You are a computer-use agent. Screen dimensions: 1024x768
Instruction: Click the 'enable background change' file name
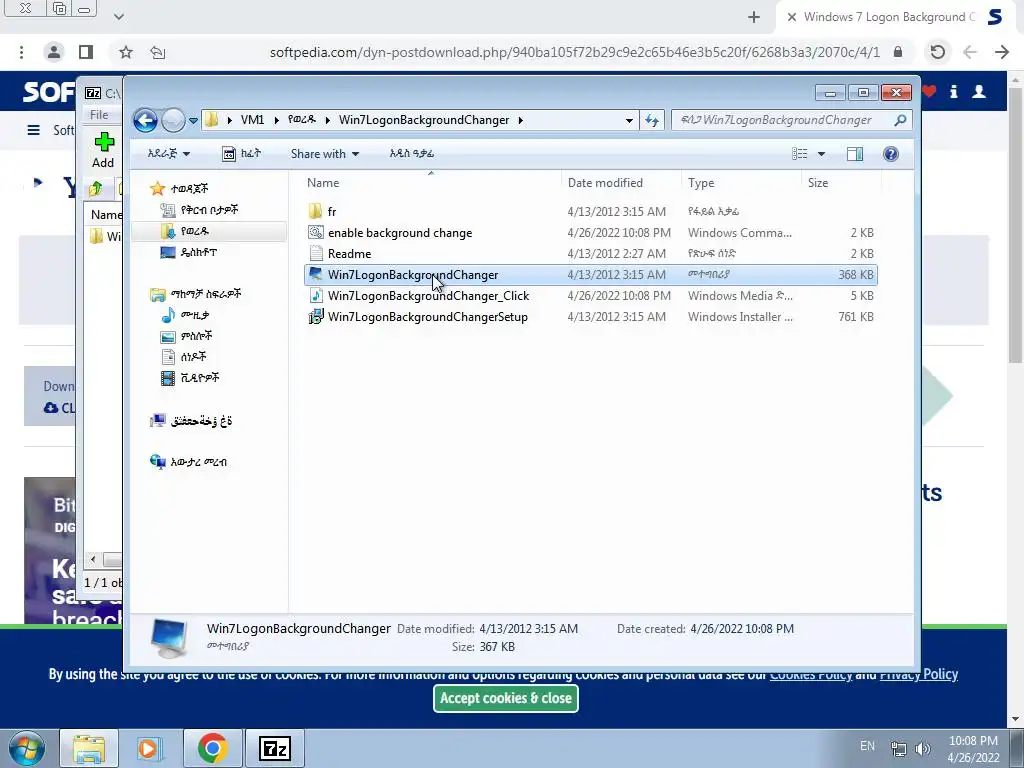point(400,233)
